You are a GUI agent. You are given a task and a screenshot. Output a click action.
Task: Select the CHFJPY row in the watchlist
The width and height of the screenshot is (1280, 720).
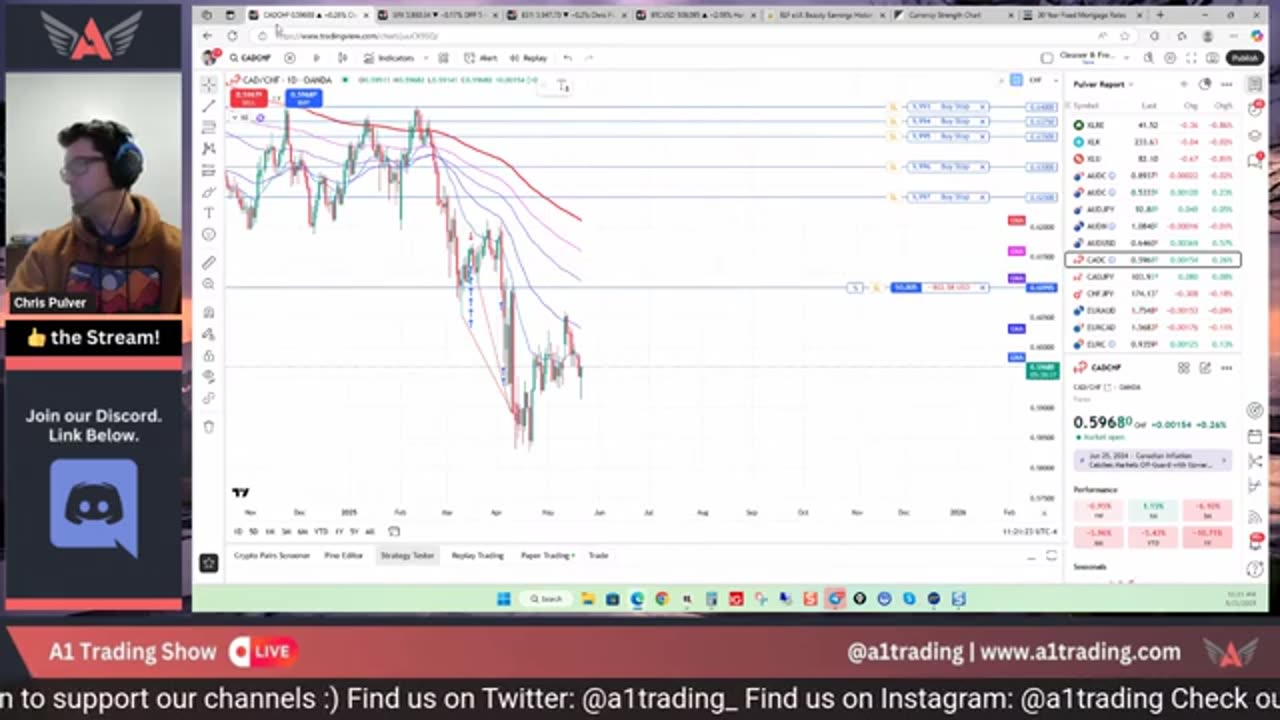(1154, 294)
